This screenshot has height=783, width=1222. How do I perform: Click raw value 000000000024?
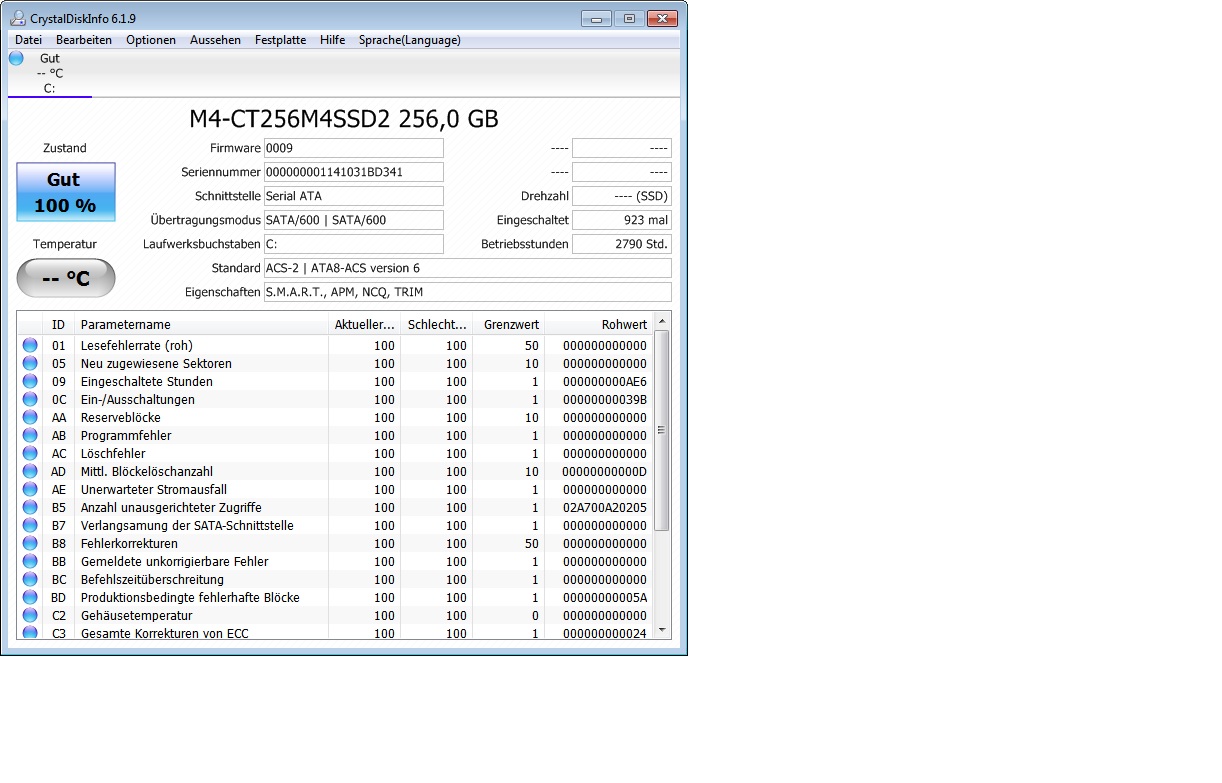(605, 633)
